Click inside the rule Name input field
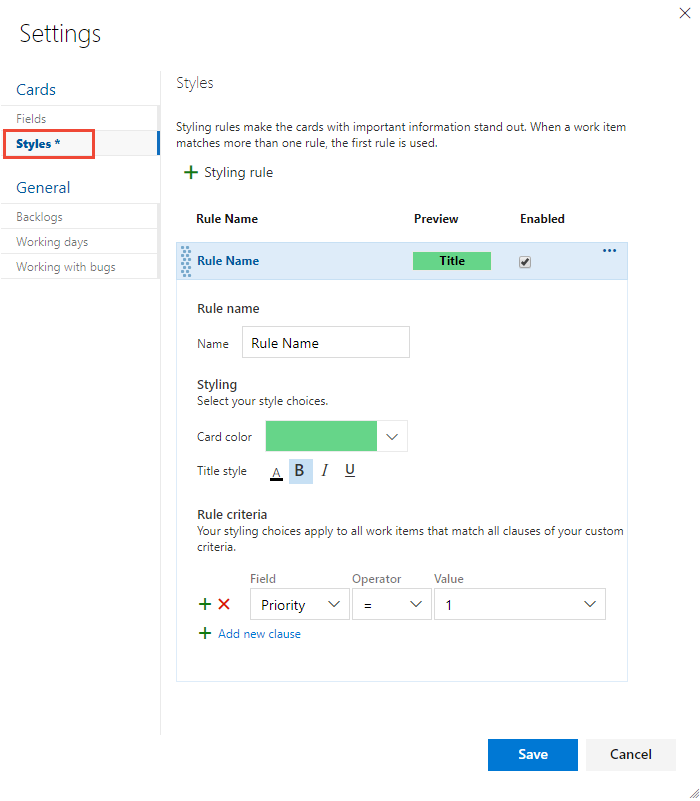The height and width of the screenshot is (801, 700). [325, 342]
